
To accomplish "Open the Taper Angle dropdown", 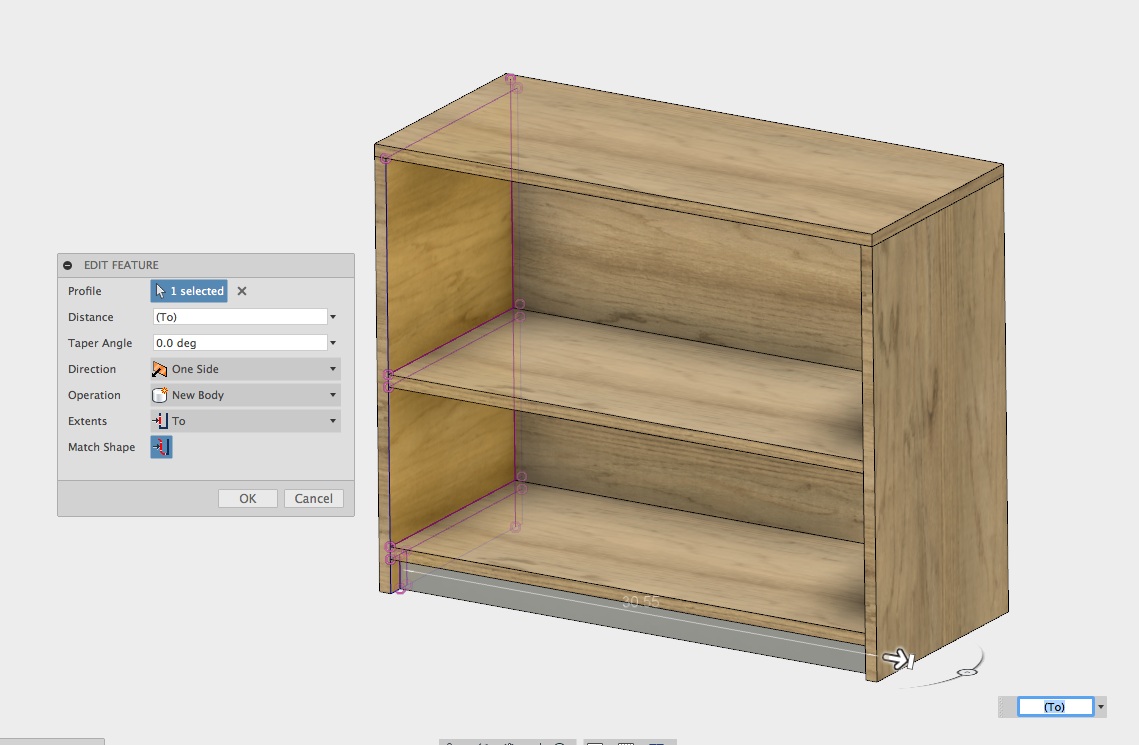I will click(x=332, y=343).
